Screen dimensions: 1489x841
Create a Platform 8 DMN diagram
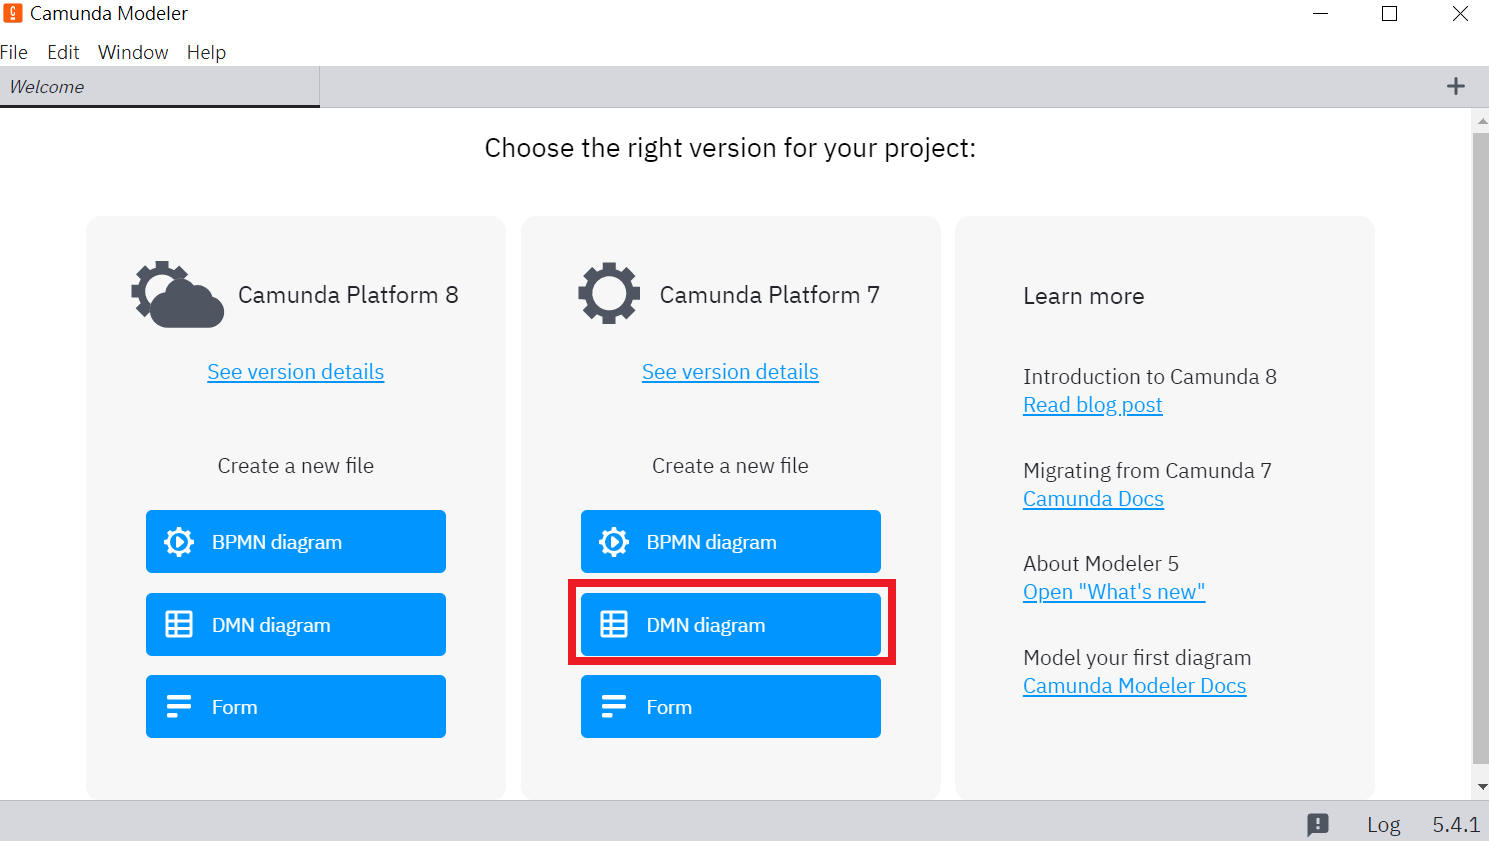pyautogui.click(x=296, y=625)
